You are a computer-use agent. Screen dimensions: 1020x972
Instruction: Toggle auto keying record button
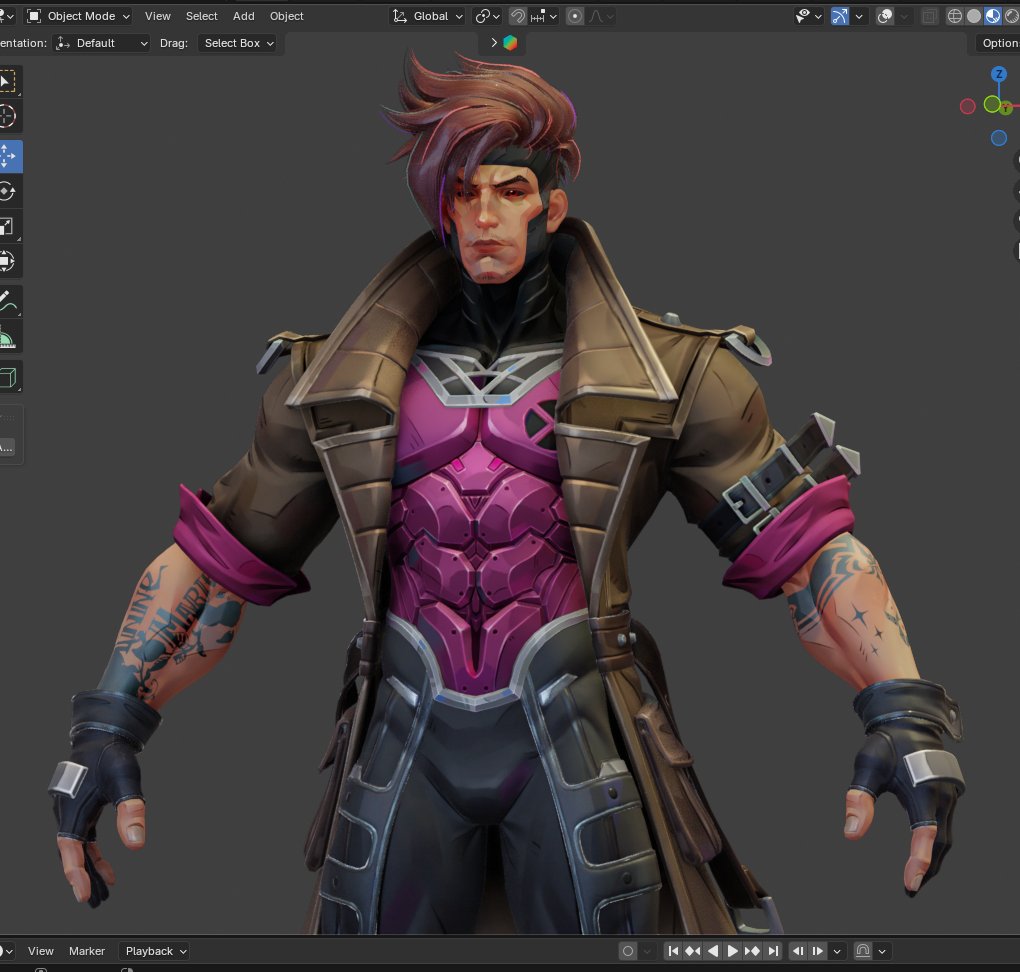(628, 951)
